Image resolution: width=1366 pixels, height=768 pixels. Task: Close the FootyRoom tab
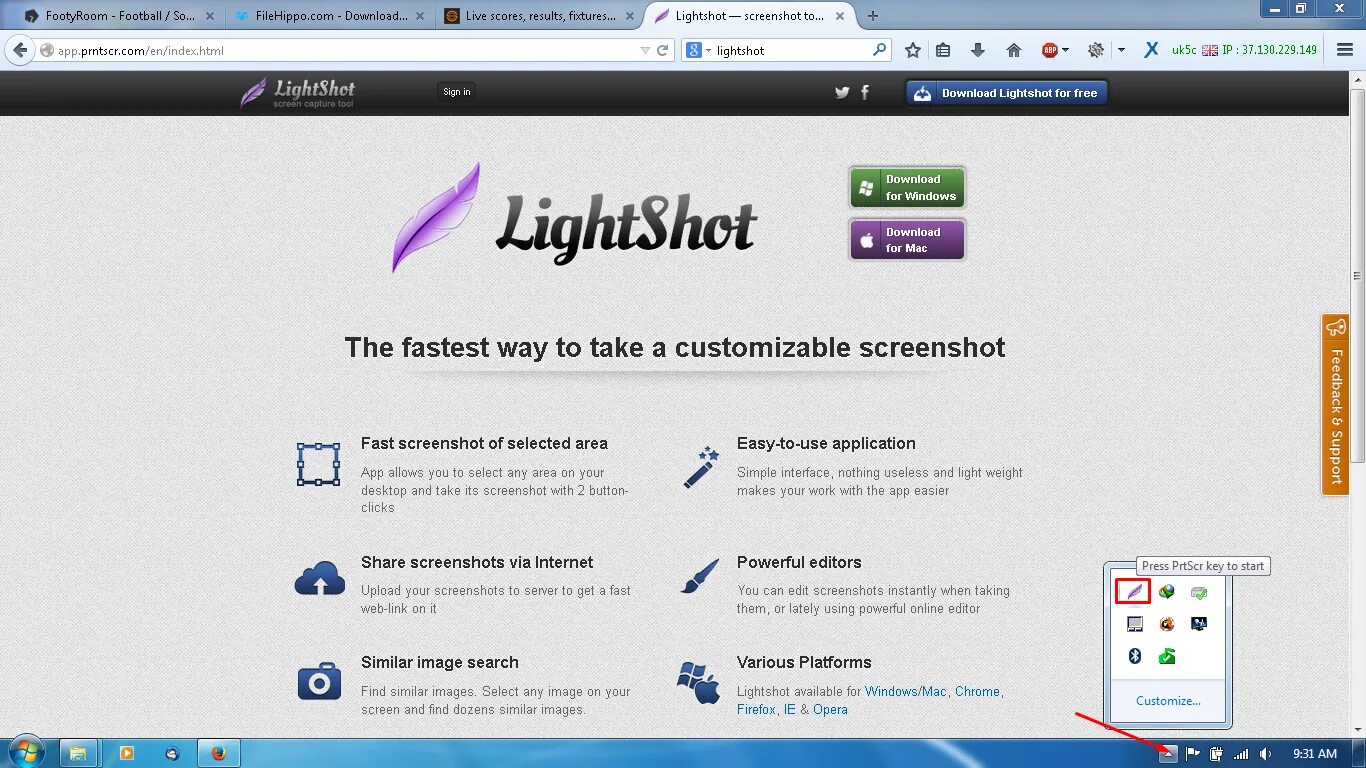(x=209, y=16)
